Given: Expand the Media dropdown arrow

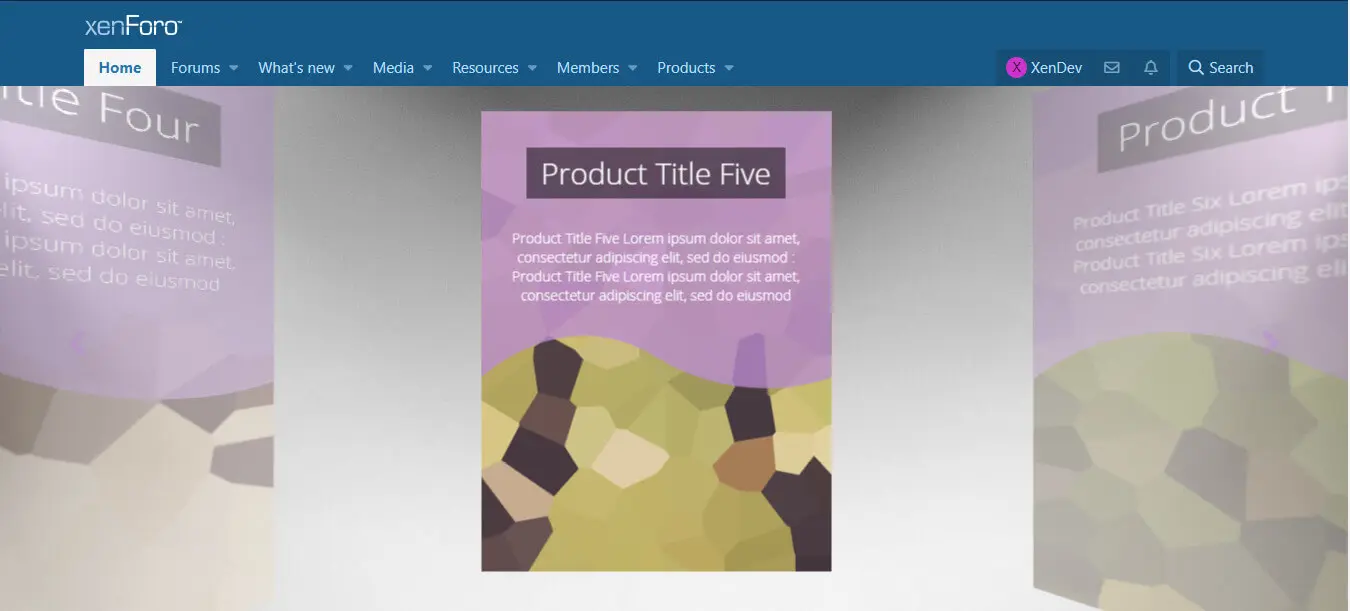Looking at the screenshot, I should tap(427, 68).
